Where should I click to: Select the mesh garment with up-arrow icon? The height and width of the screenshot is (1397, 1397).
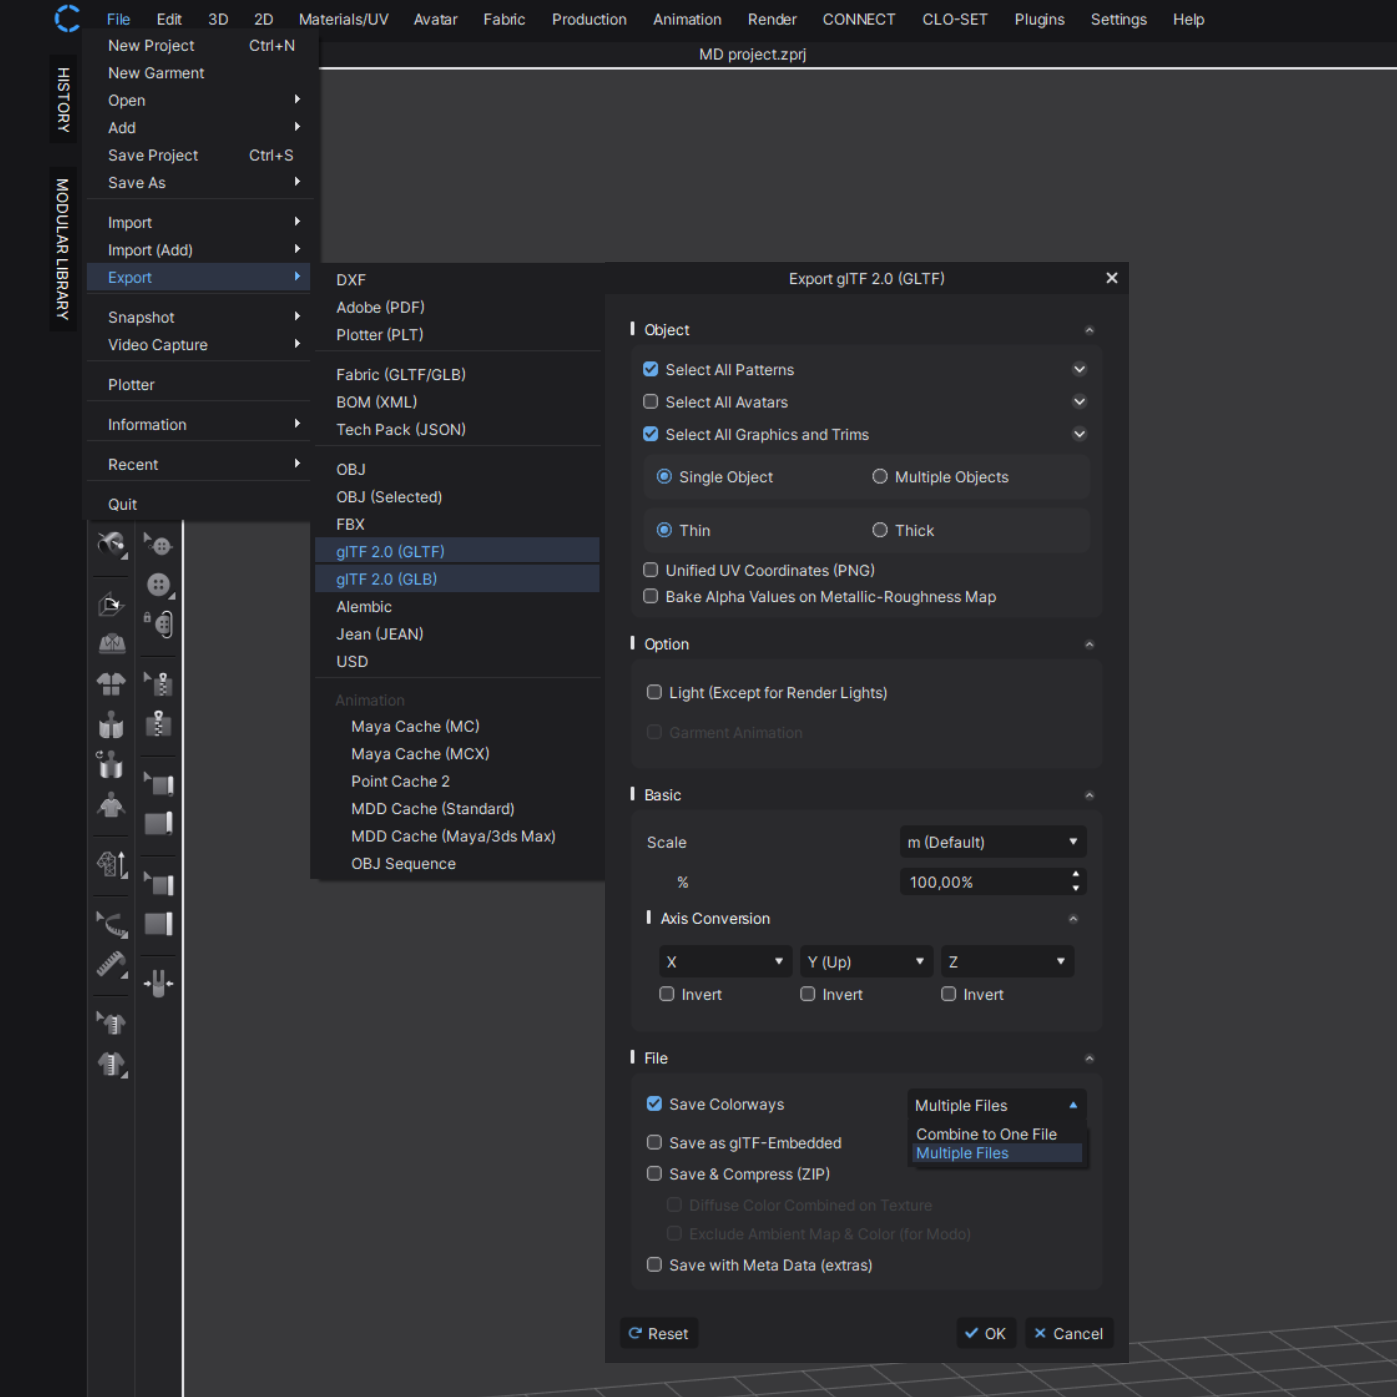point(111,863)
